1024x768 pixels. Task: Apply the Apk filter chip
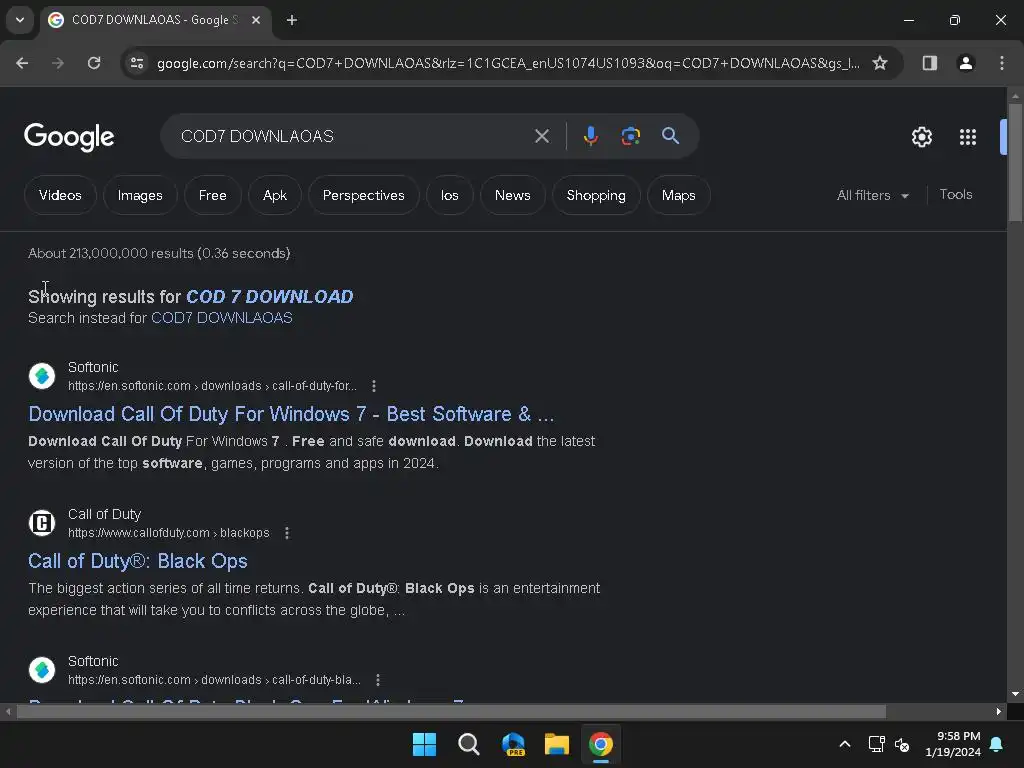(x=274, y=195)
